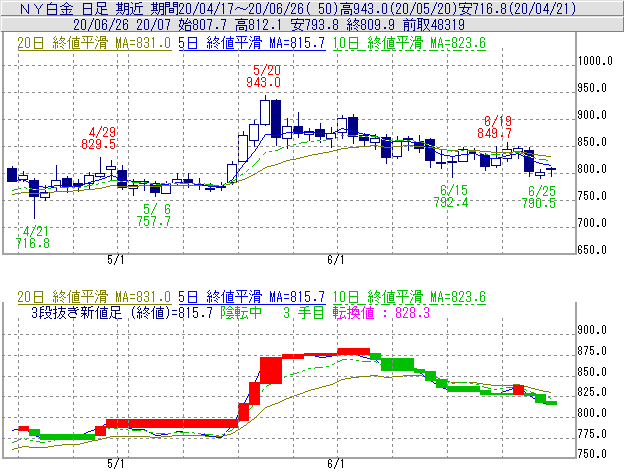
Task: Click the magenta 転換値：828.3 text
Action: pos(381,313)
